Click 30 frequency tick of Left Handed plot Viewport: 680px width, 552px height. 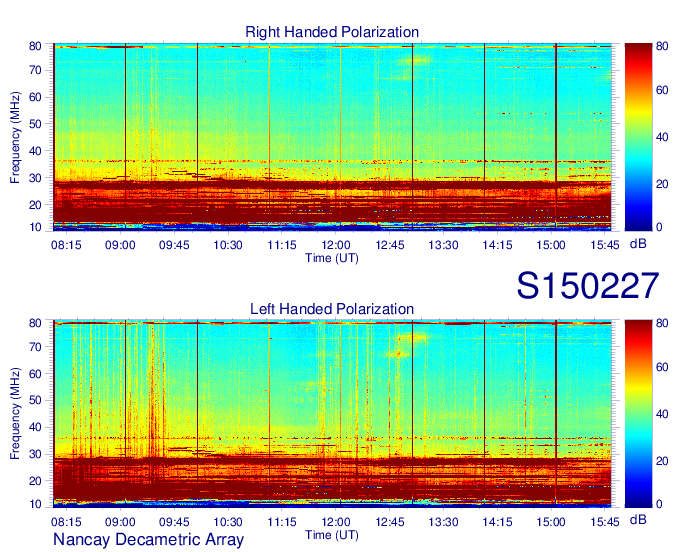pos(35,454)
